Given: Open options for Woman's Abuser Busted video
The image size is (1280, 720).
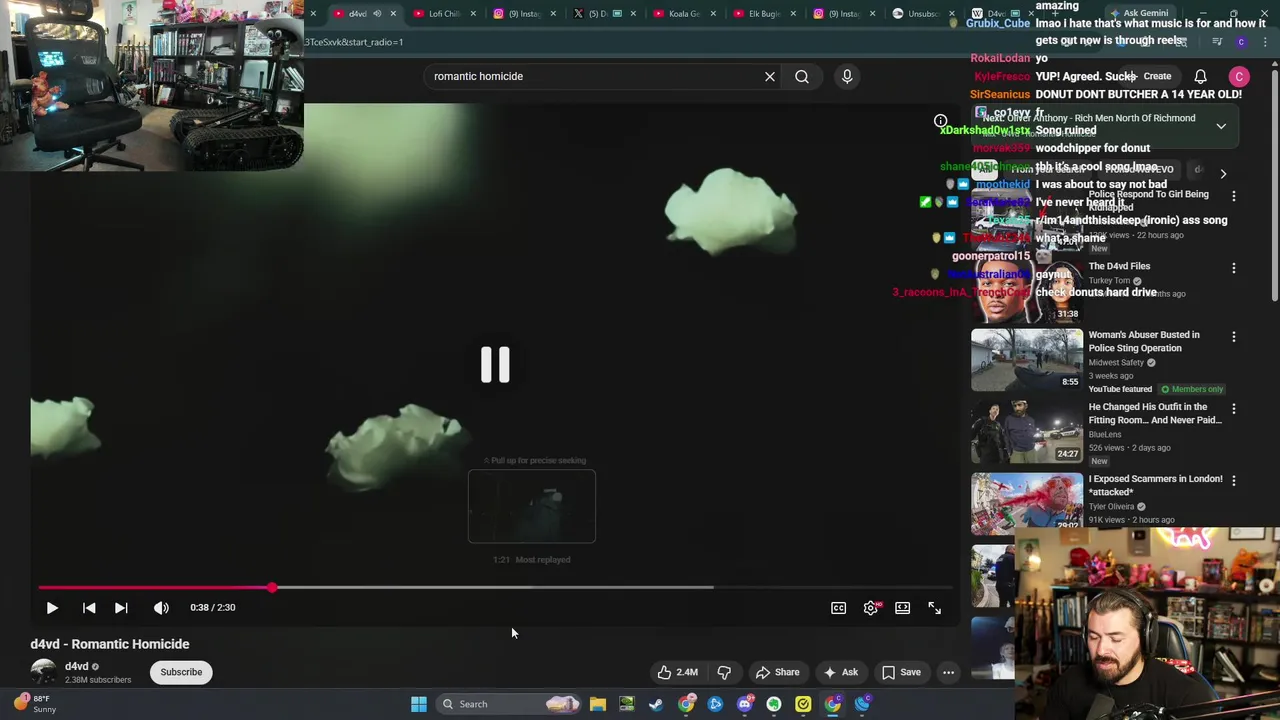Looking at the screenshot, I should (1233, 337).
